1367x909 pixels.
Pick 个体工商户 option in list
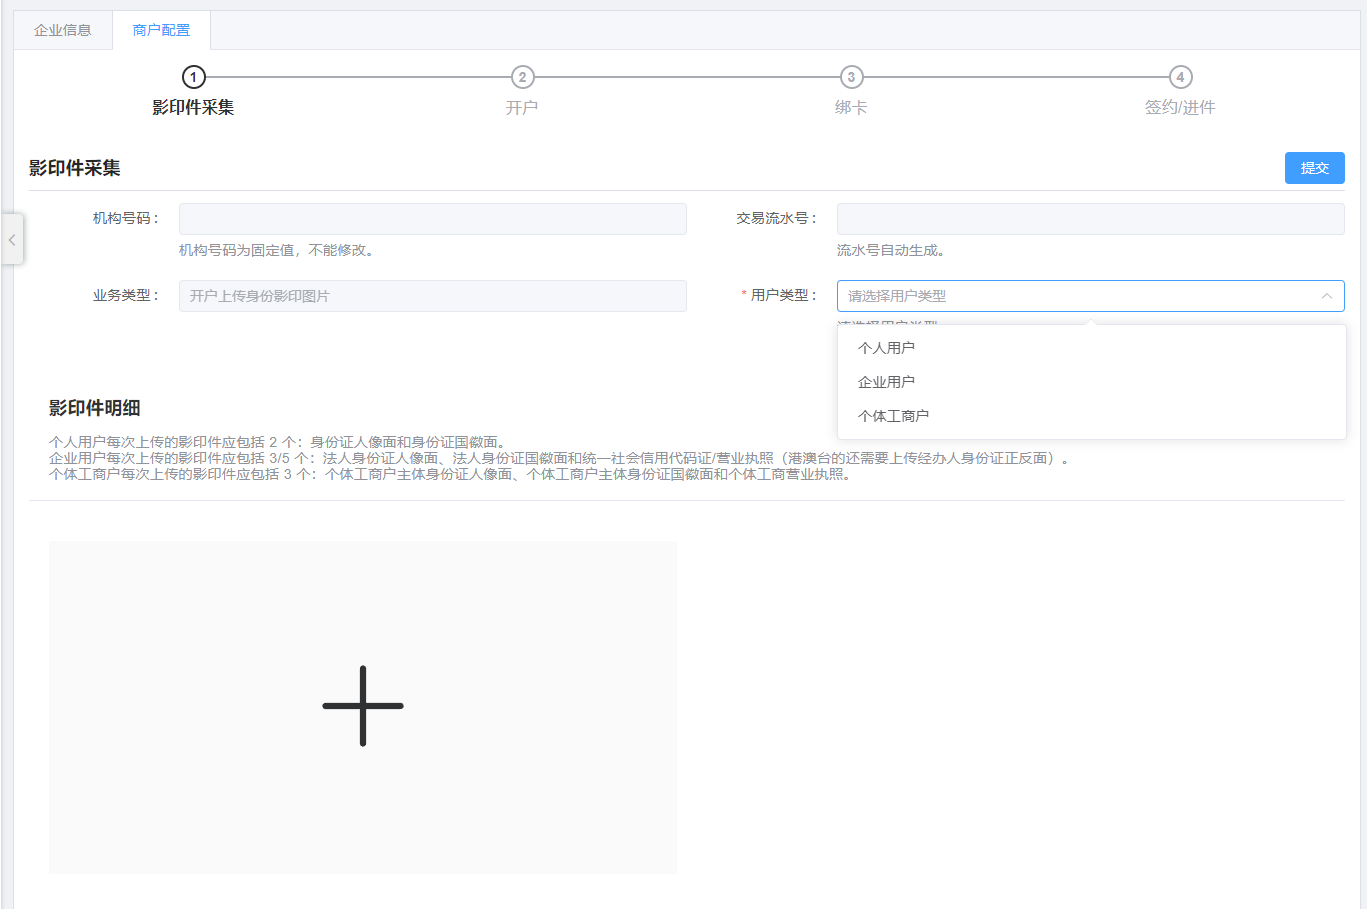coord(893,416)
